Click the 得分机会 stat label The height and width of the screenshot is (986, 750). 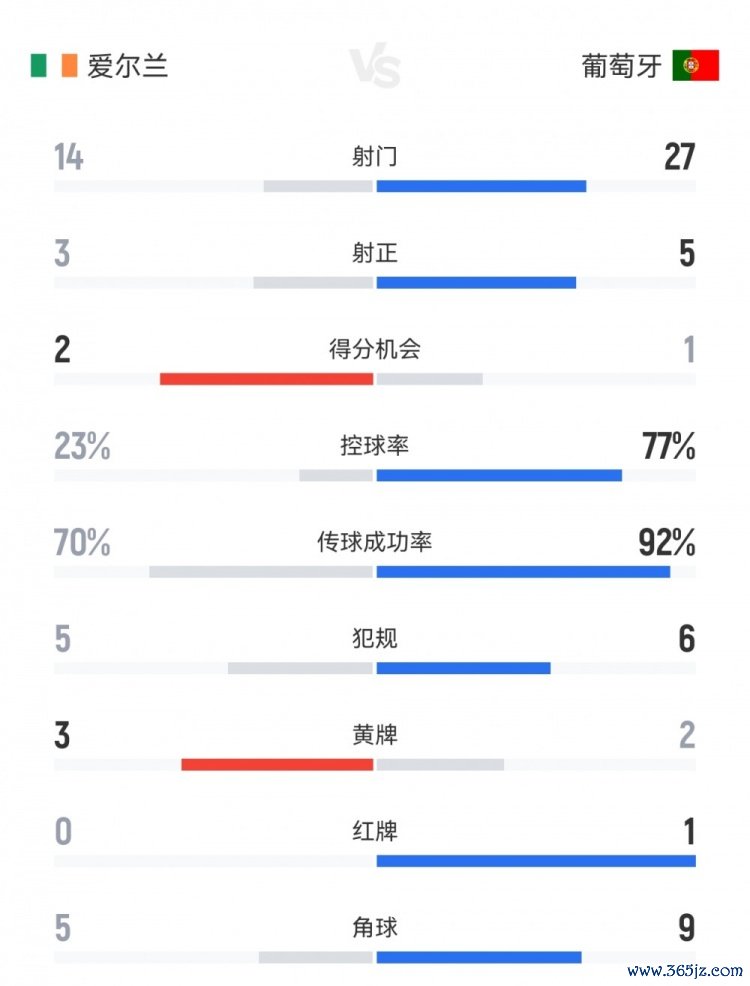(375, 349)
